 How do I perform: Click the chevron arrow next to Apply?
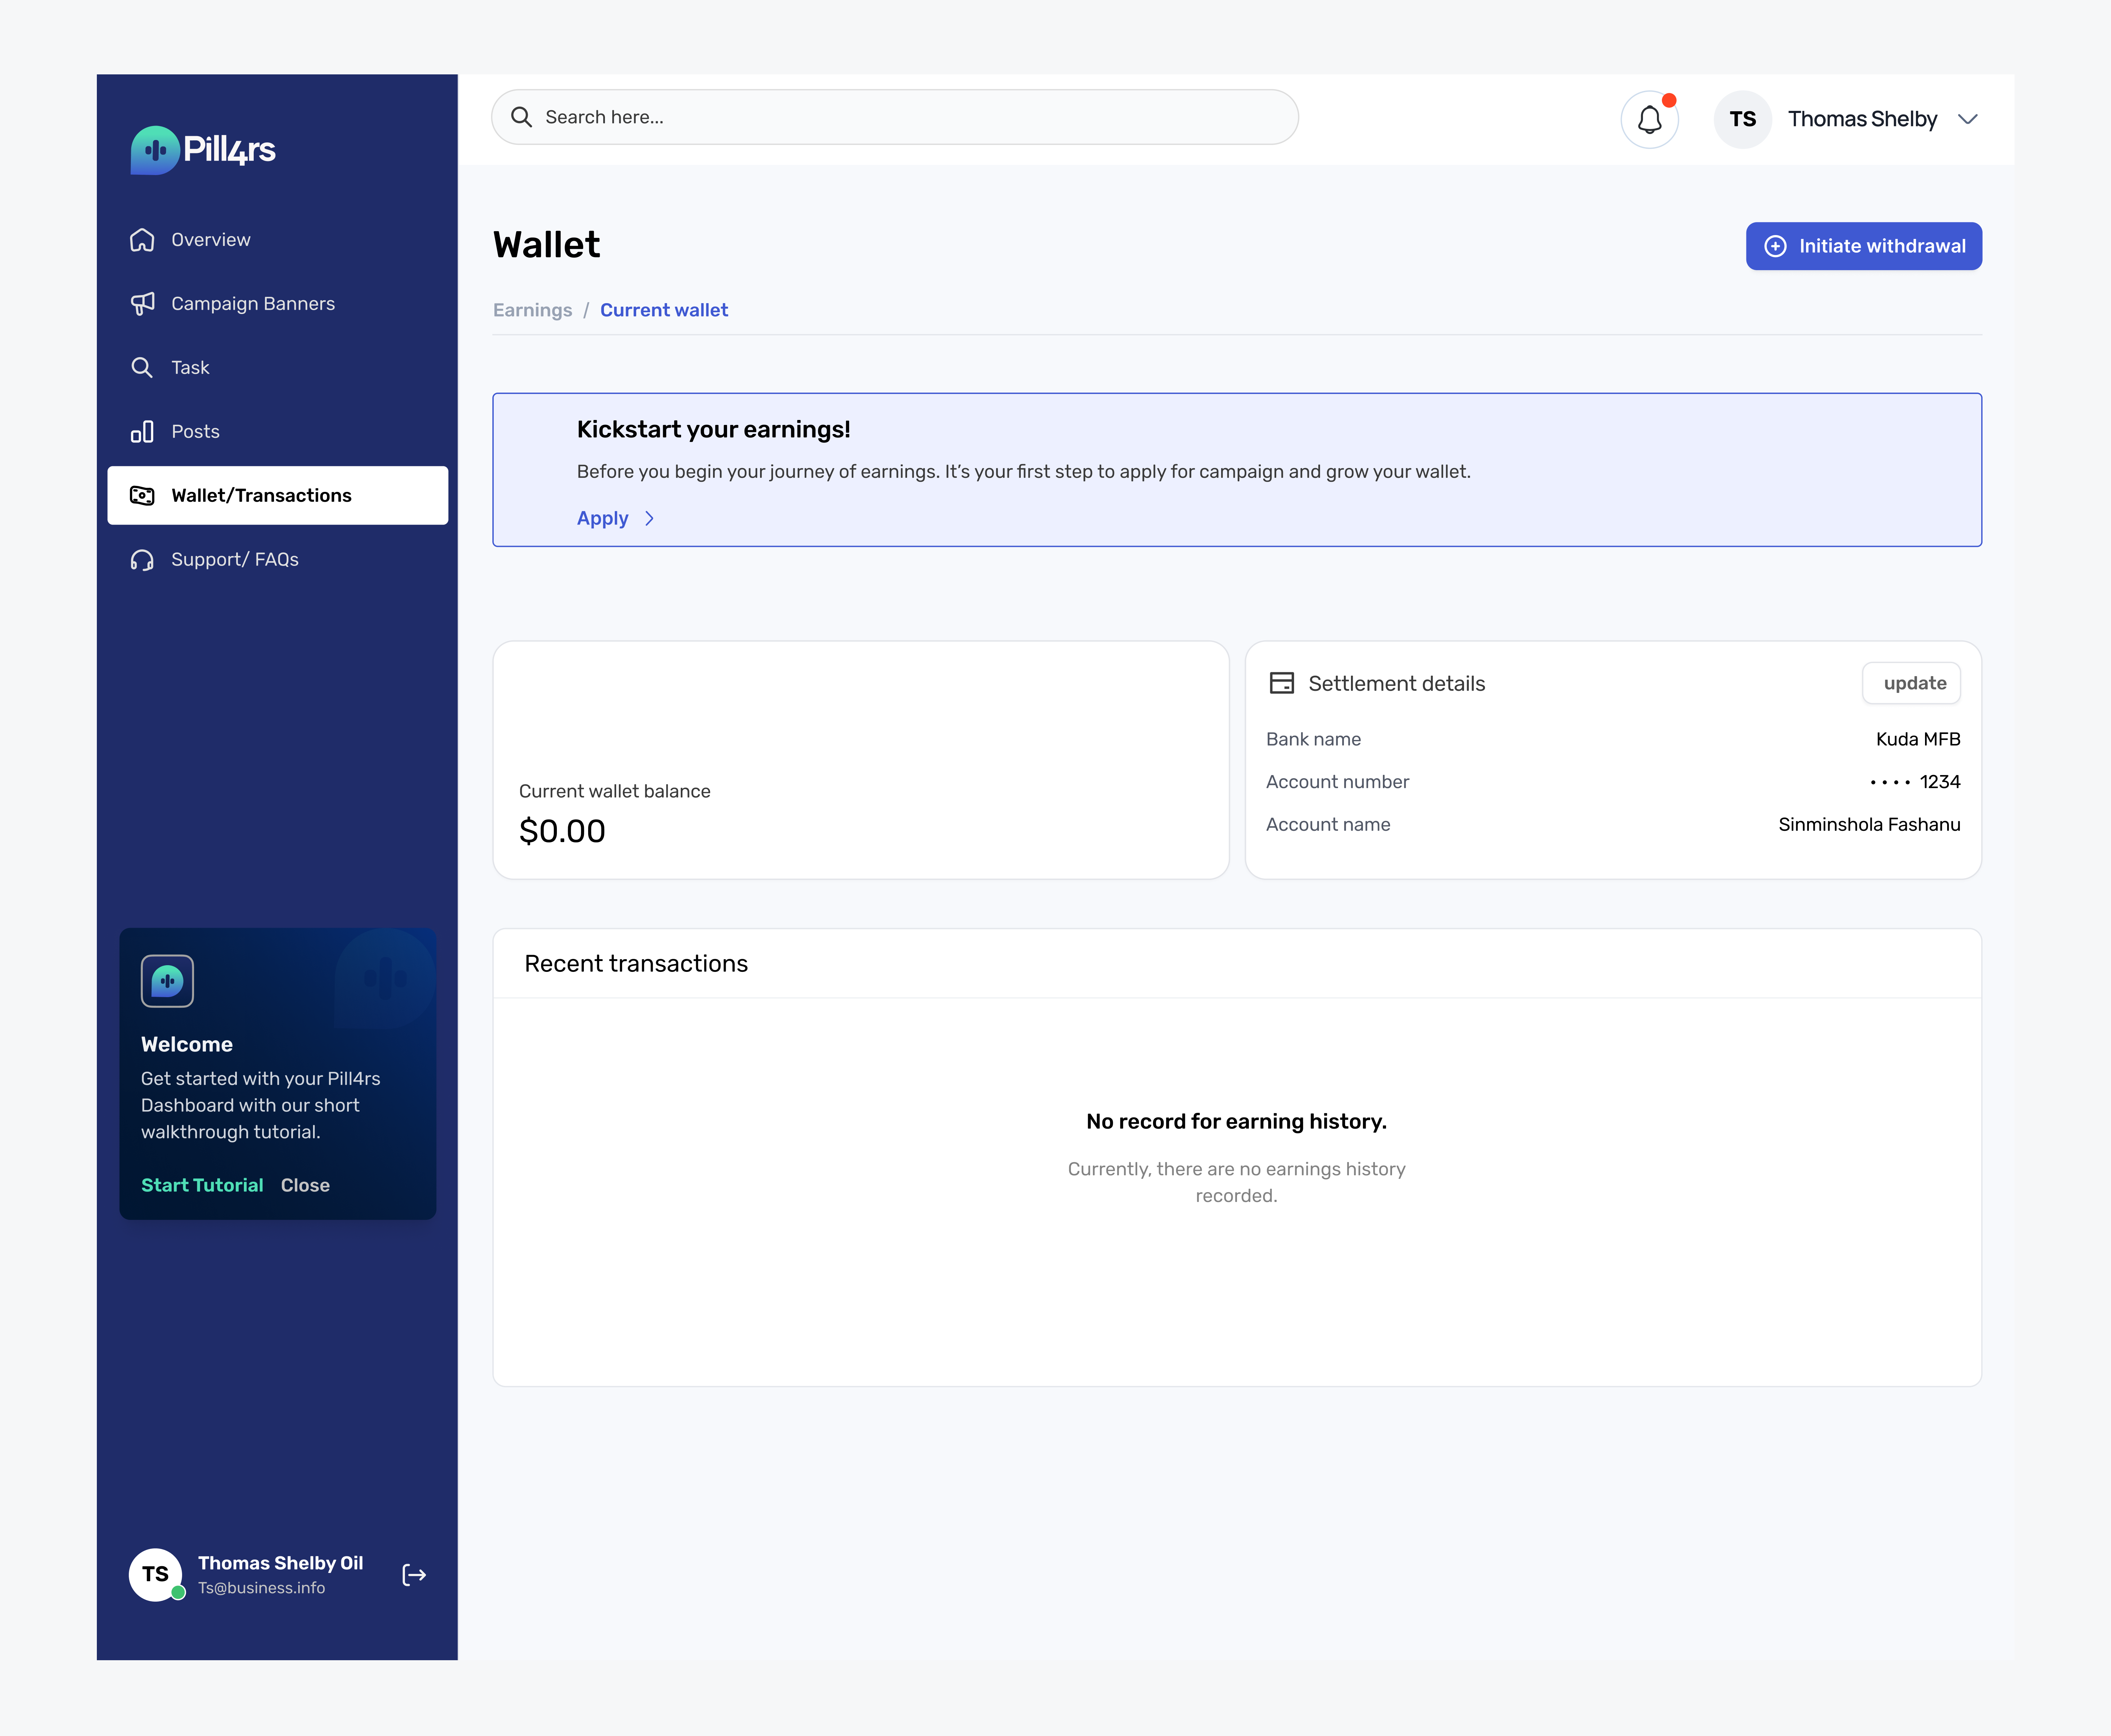click(x=650, y=518)
